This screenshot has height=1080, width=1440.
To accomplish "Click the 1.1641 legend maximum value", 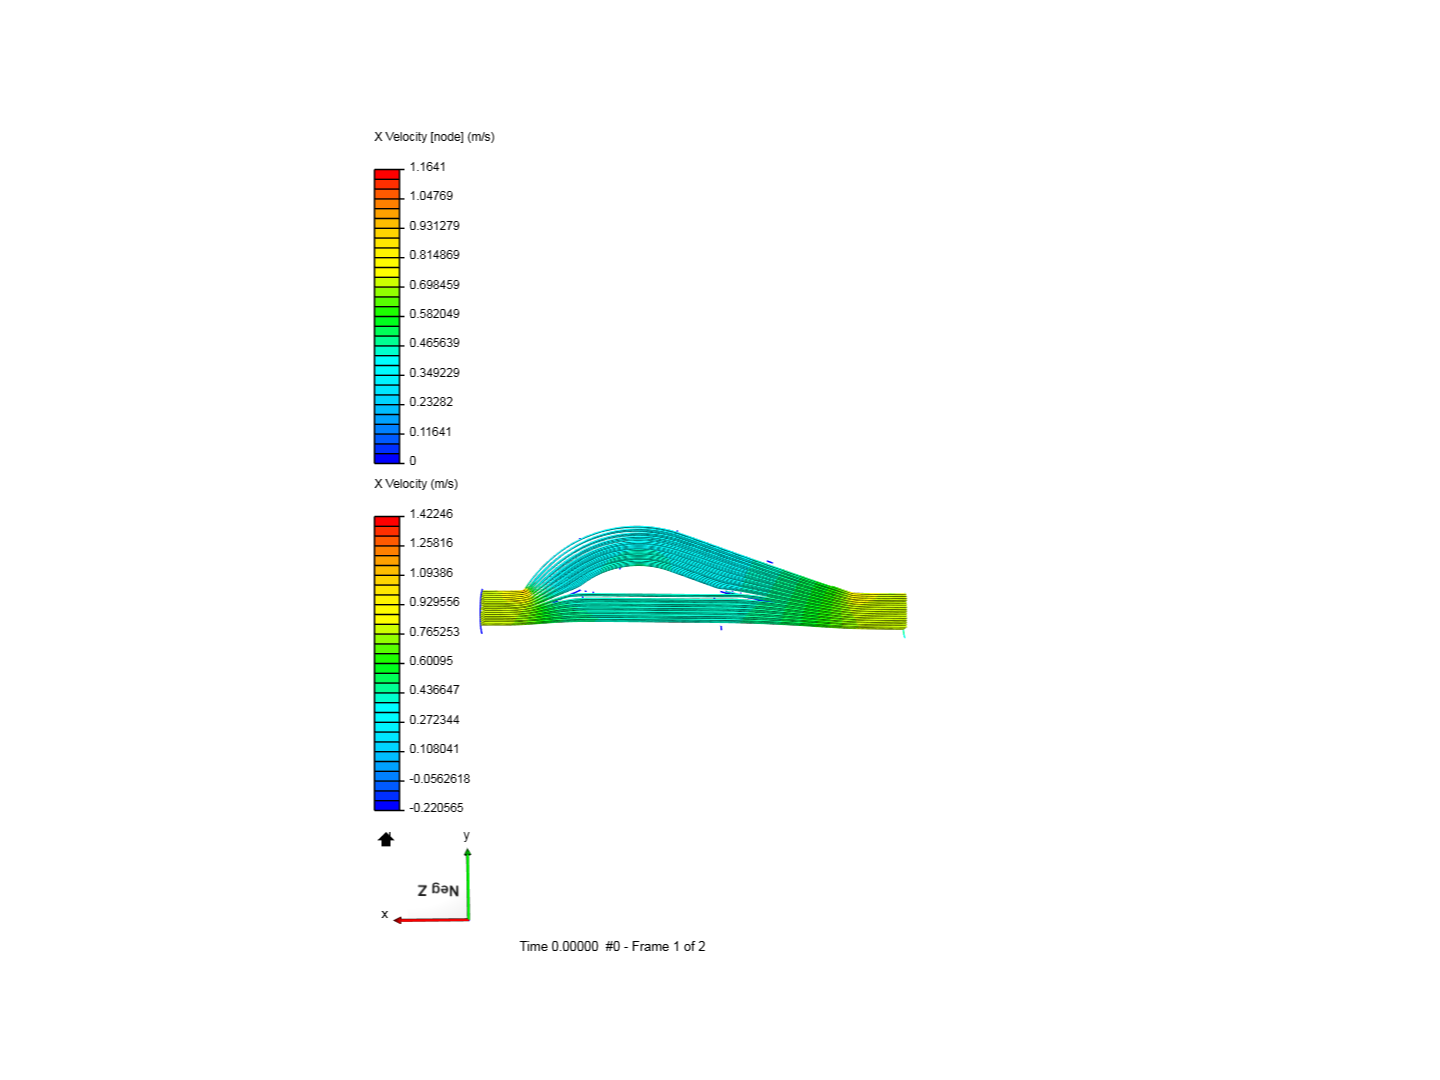I will tap(427, 167).
